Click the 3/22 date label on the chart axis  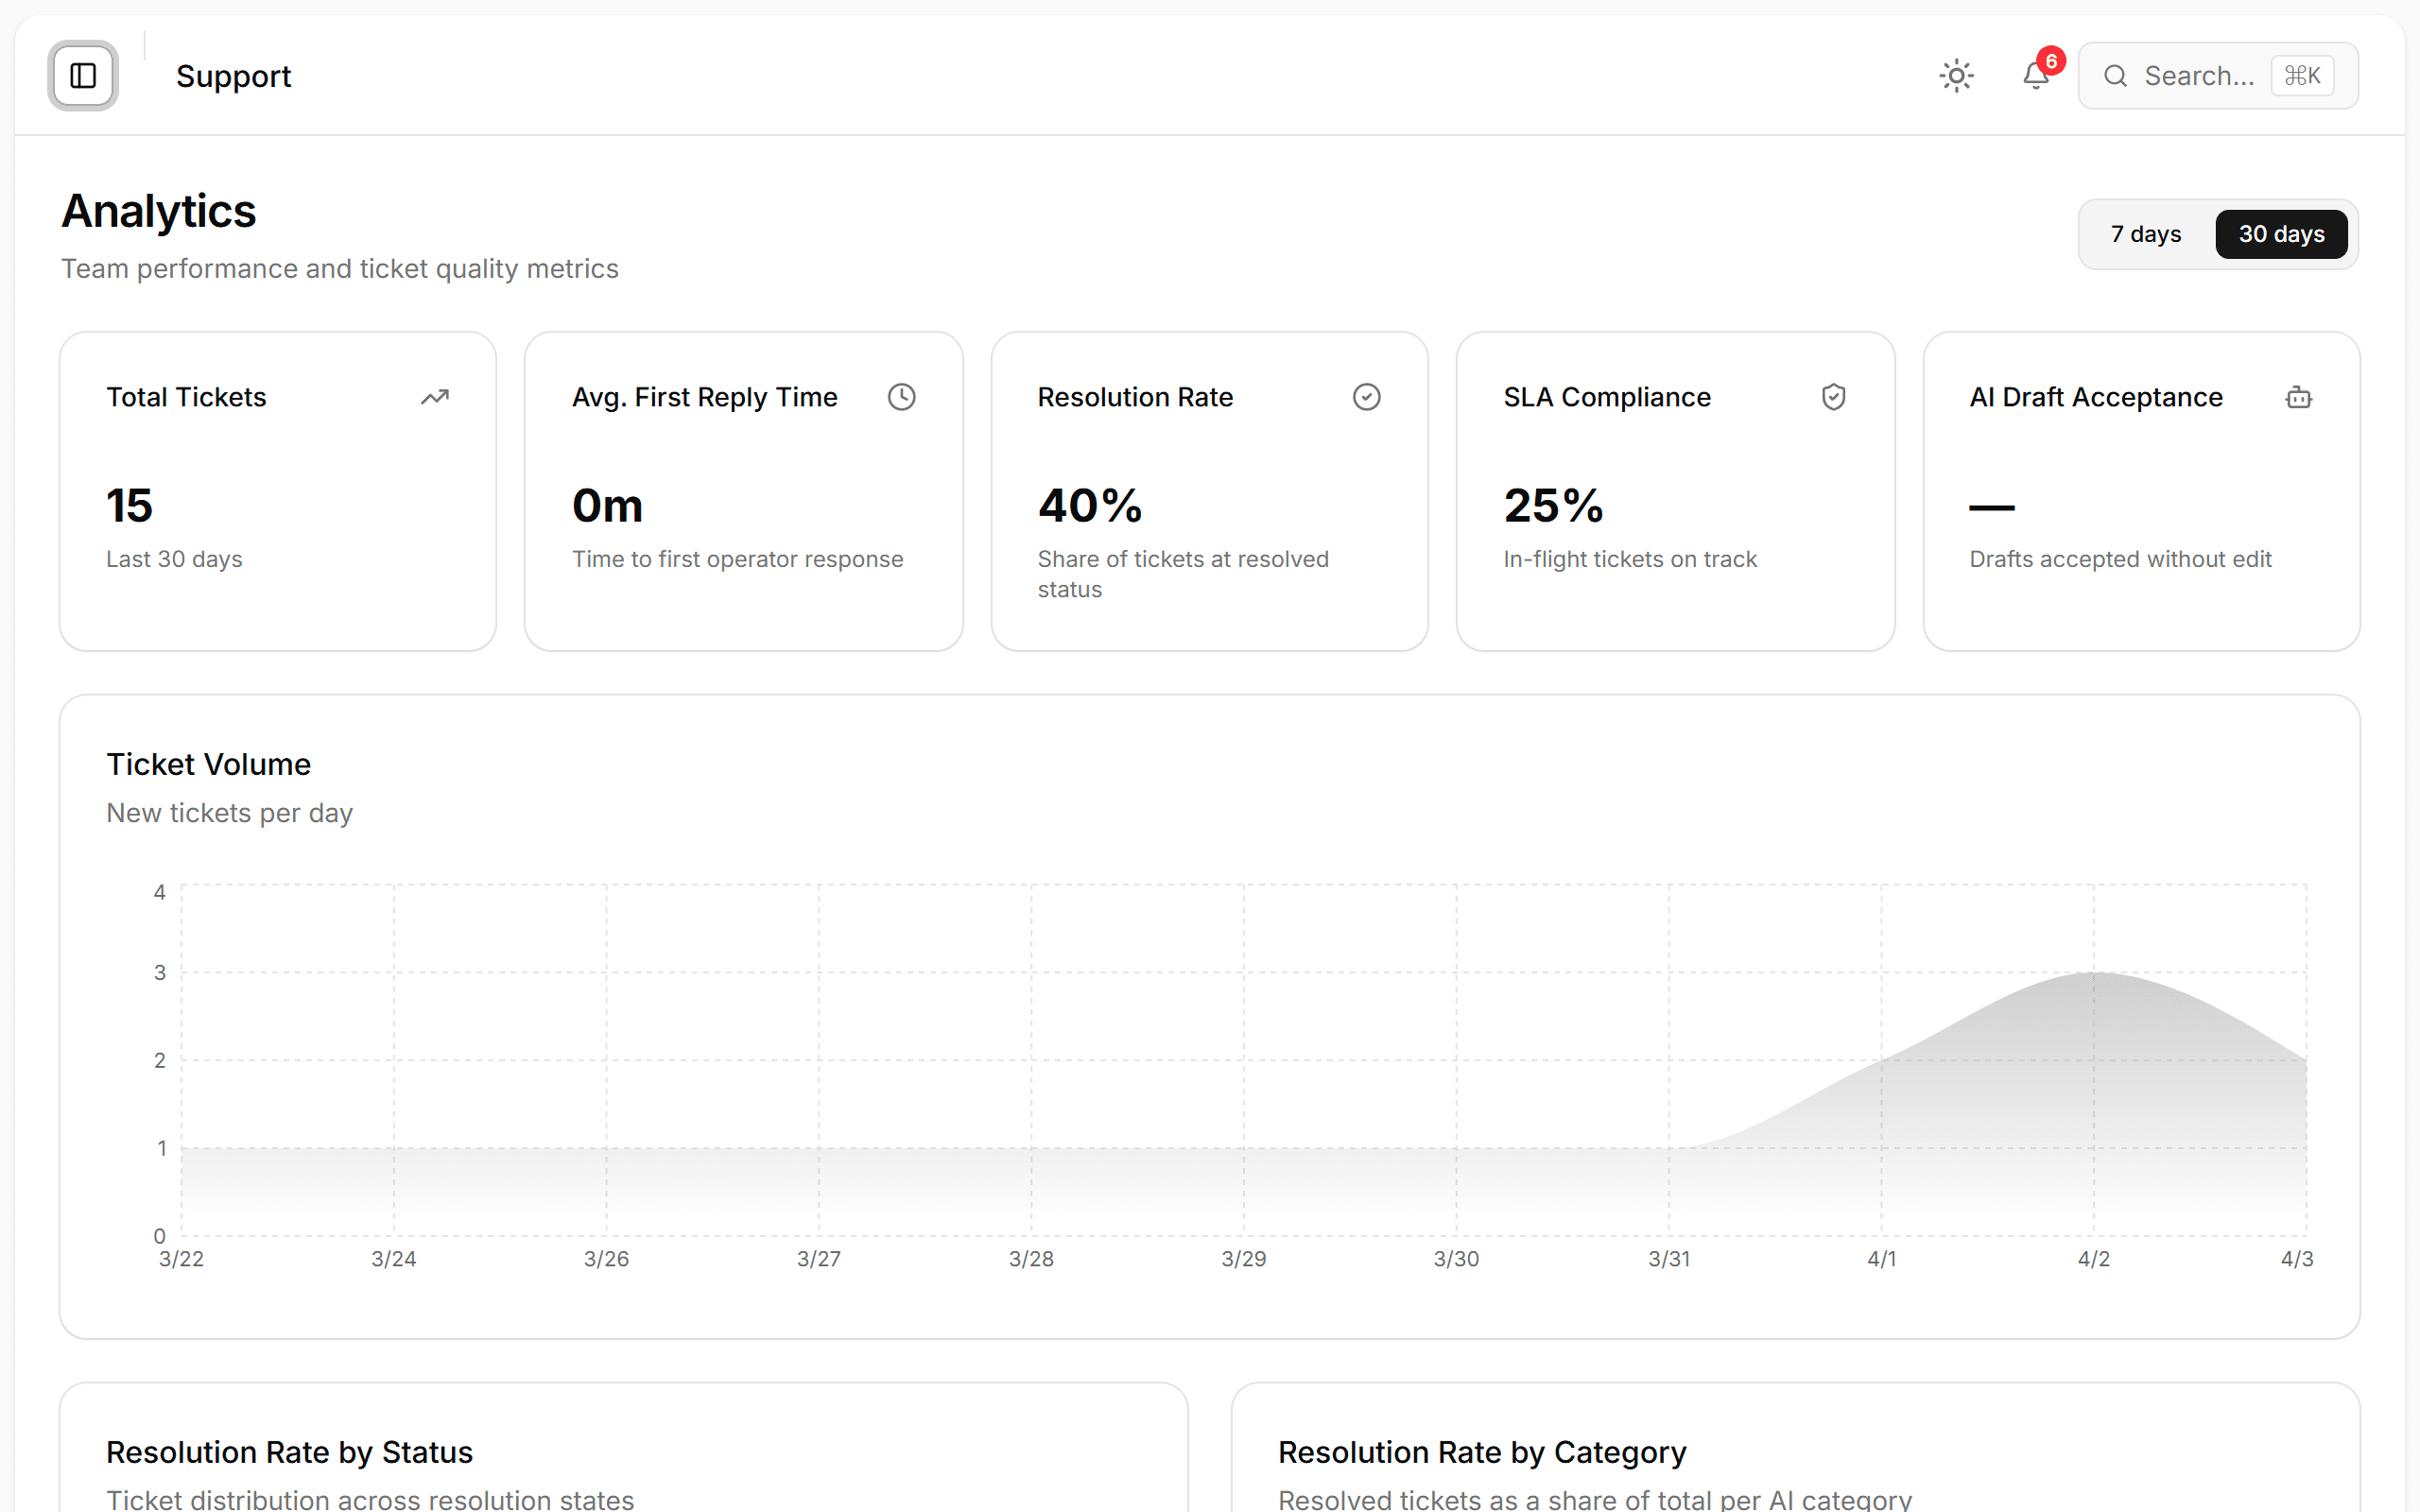pyautogui.click(x=180, y=1259)
